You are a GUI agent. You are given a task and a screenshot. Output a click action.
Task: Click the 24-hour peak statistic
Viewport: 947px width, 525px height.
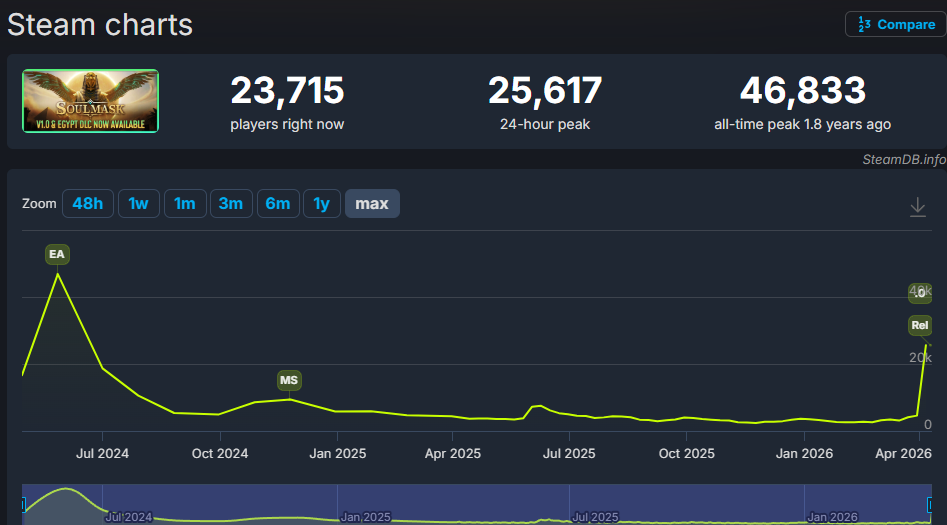pyautogui.click(x=545, y=102)
